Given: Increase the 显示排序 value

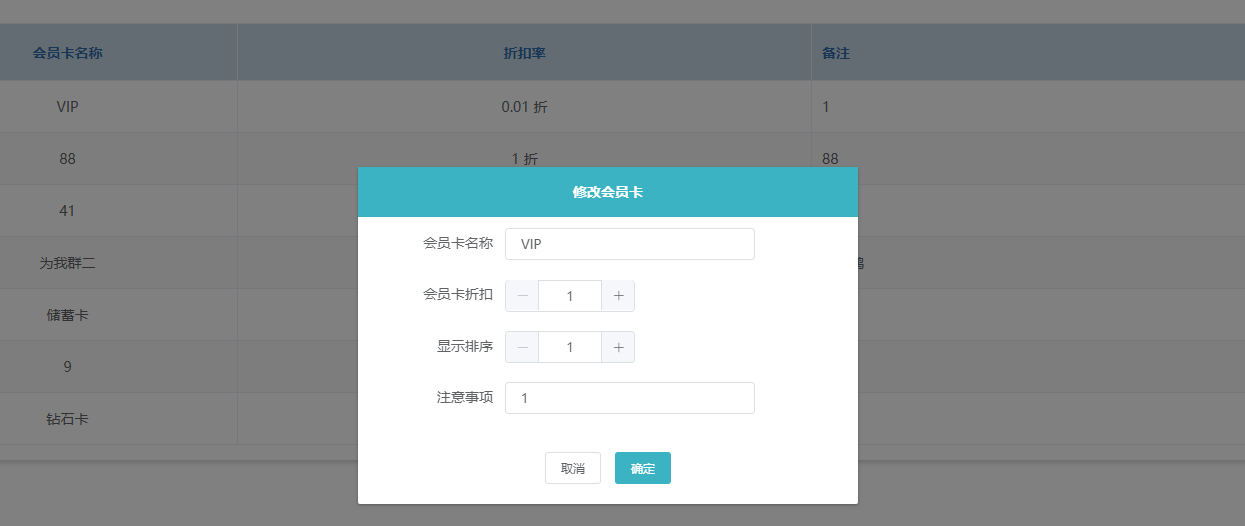Looking at the screenshot, I should coord(618,347).
